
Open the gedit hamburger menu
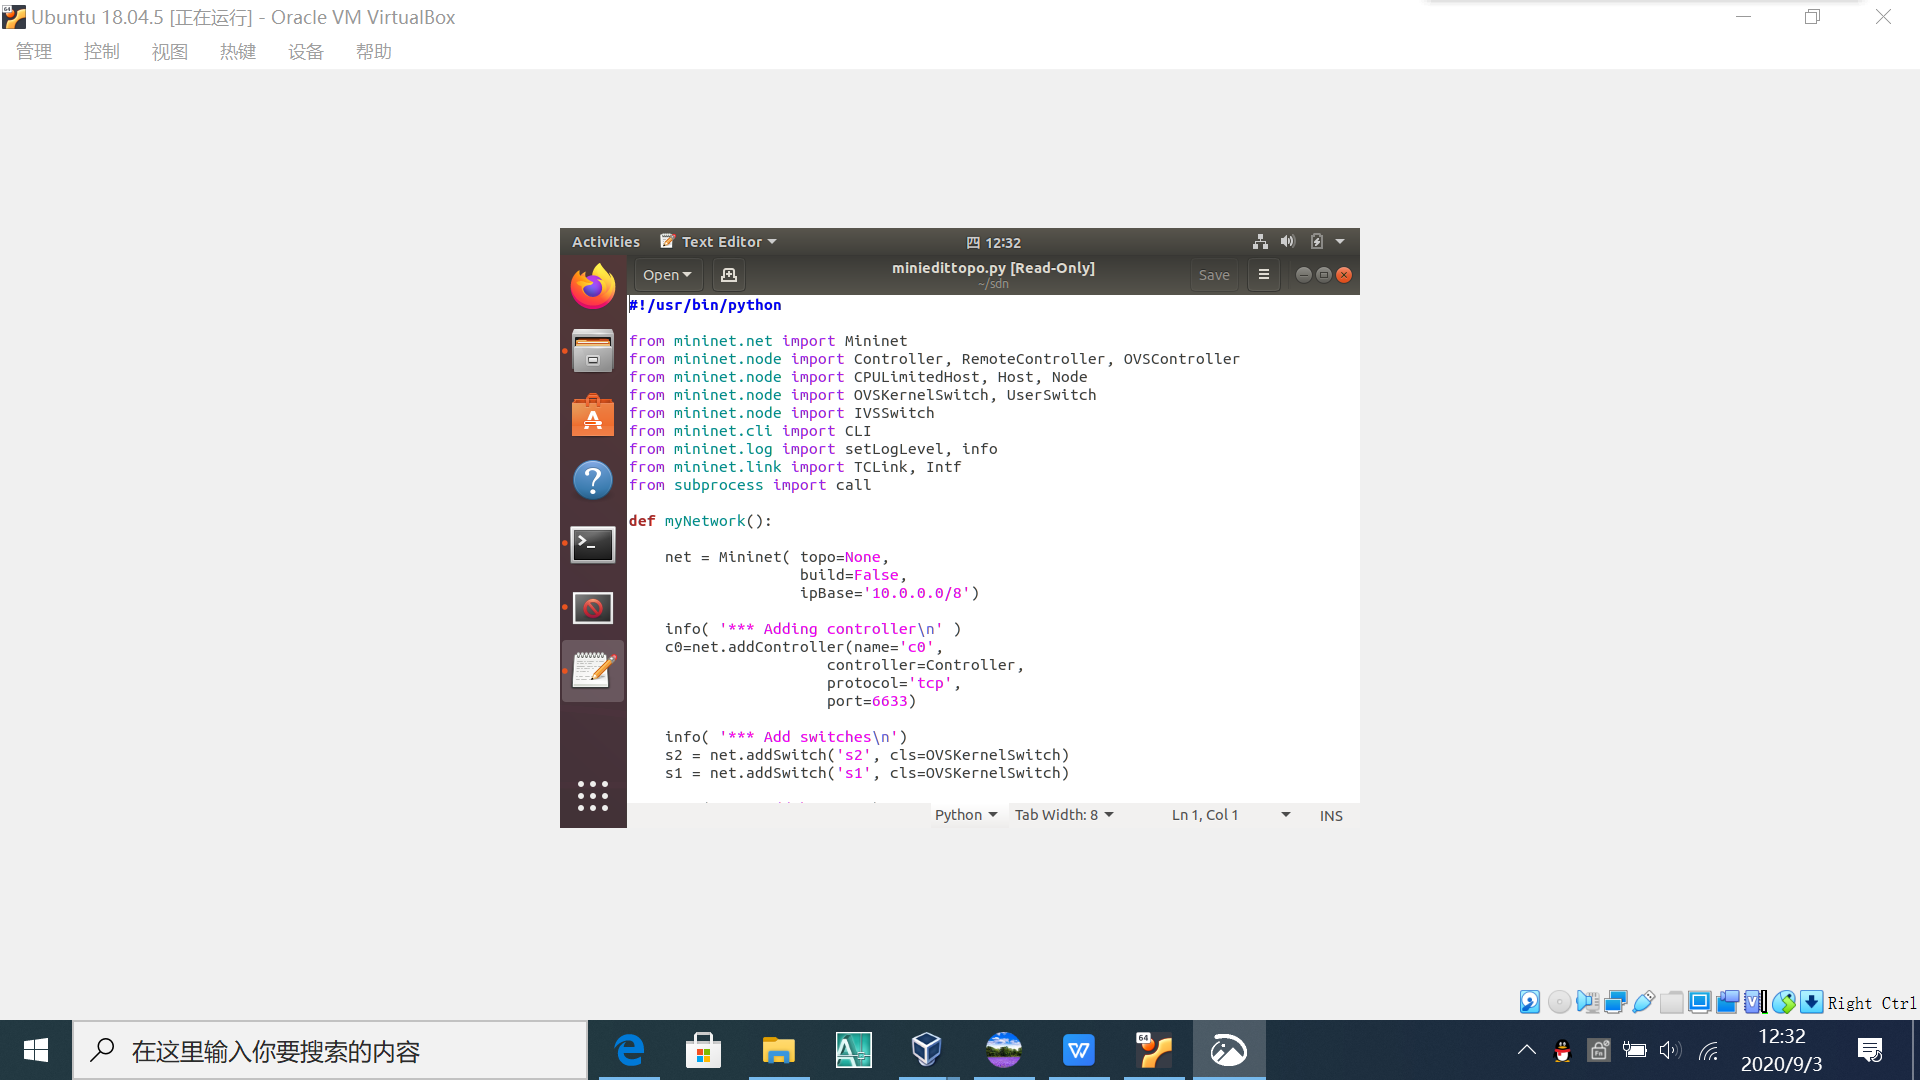[1264, 275]
